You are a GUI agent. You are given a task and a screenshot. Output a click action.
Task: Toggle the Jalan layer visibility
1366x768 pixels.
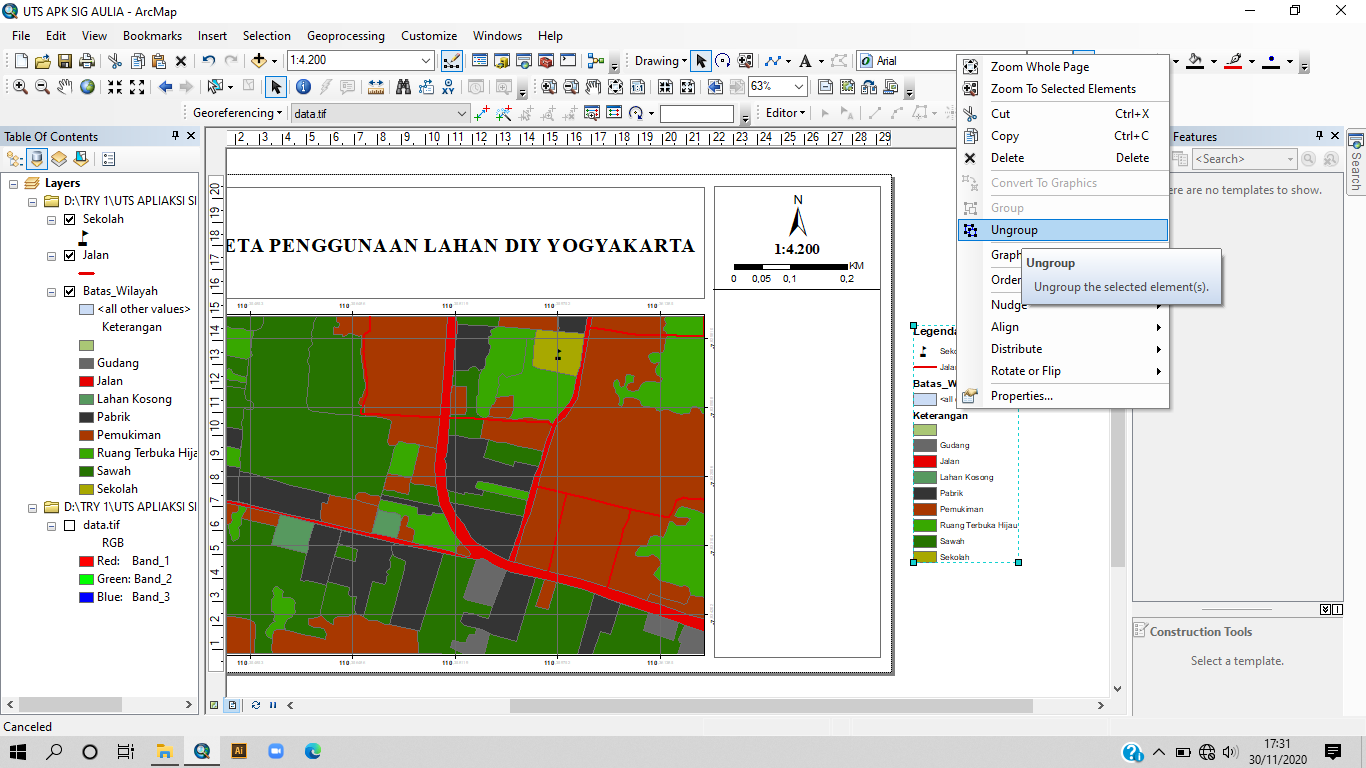[x=69, y=255]
